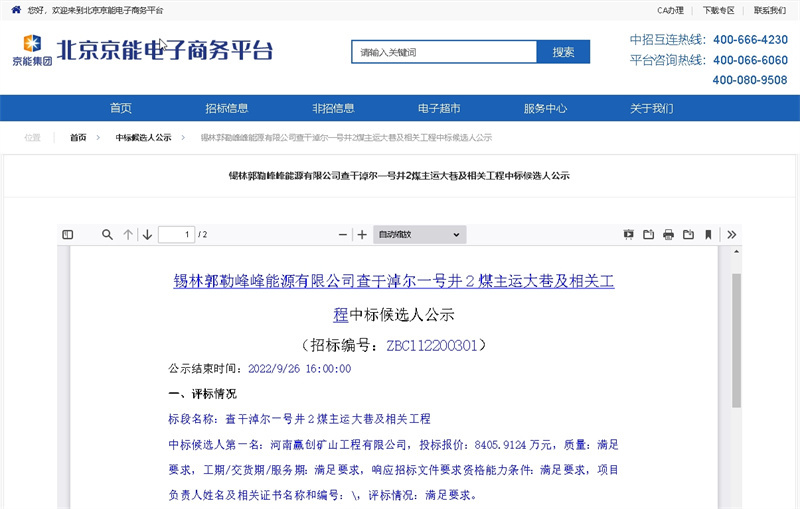Screen dimensions: 800x509
Task: Toggle the PDF viewer sidebar
Action: pyautogui.click(x=67, y=235)
